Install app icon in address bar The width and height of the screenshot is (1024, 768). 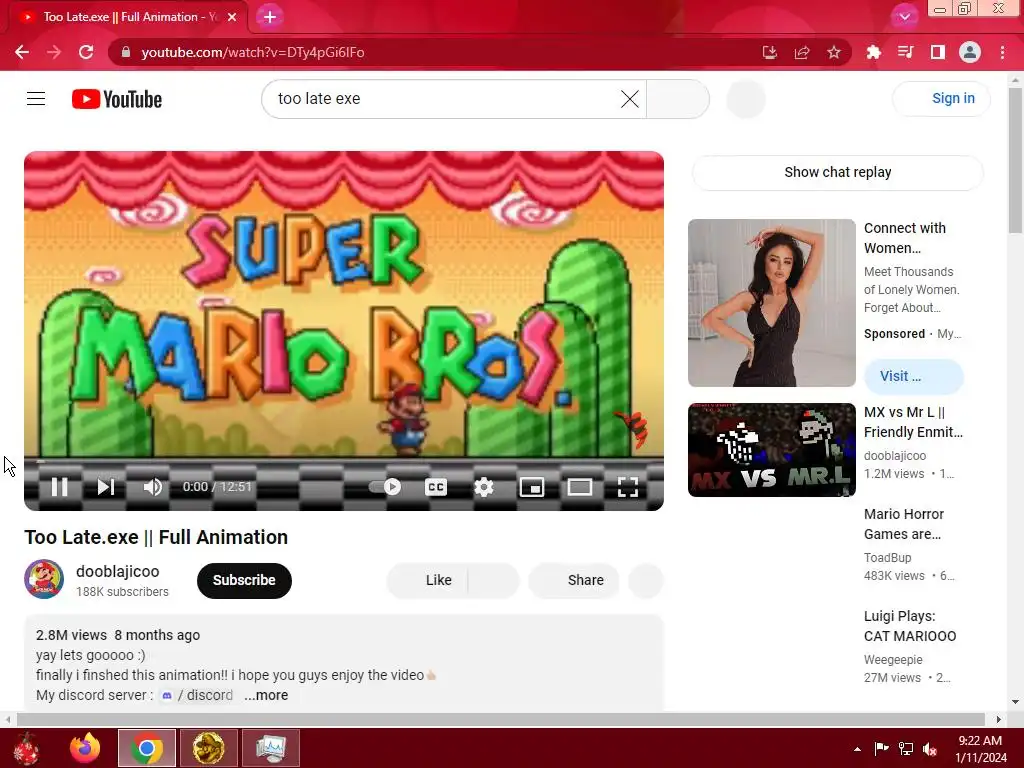pos(769,52)
